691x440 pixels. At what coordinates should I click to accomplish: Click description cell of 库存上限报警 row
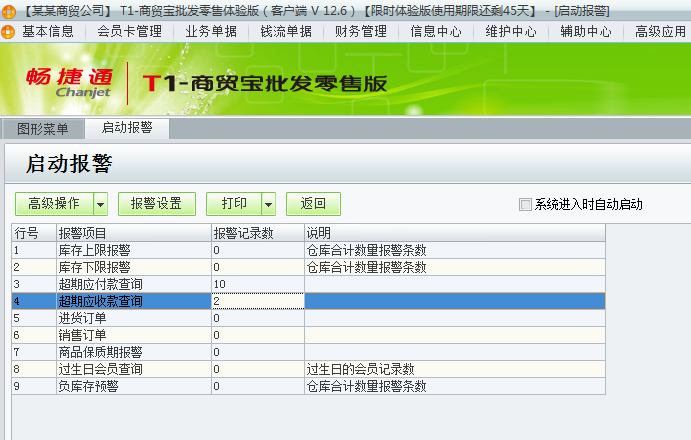point(455,250)
